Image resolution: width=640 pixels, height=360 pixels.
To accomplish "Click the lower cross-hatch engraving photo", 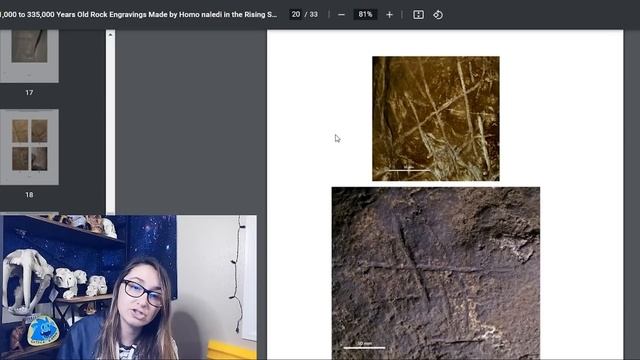I will pos(436,273).
